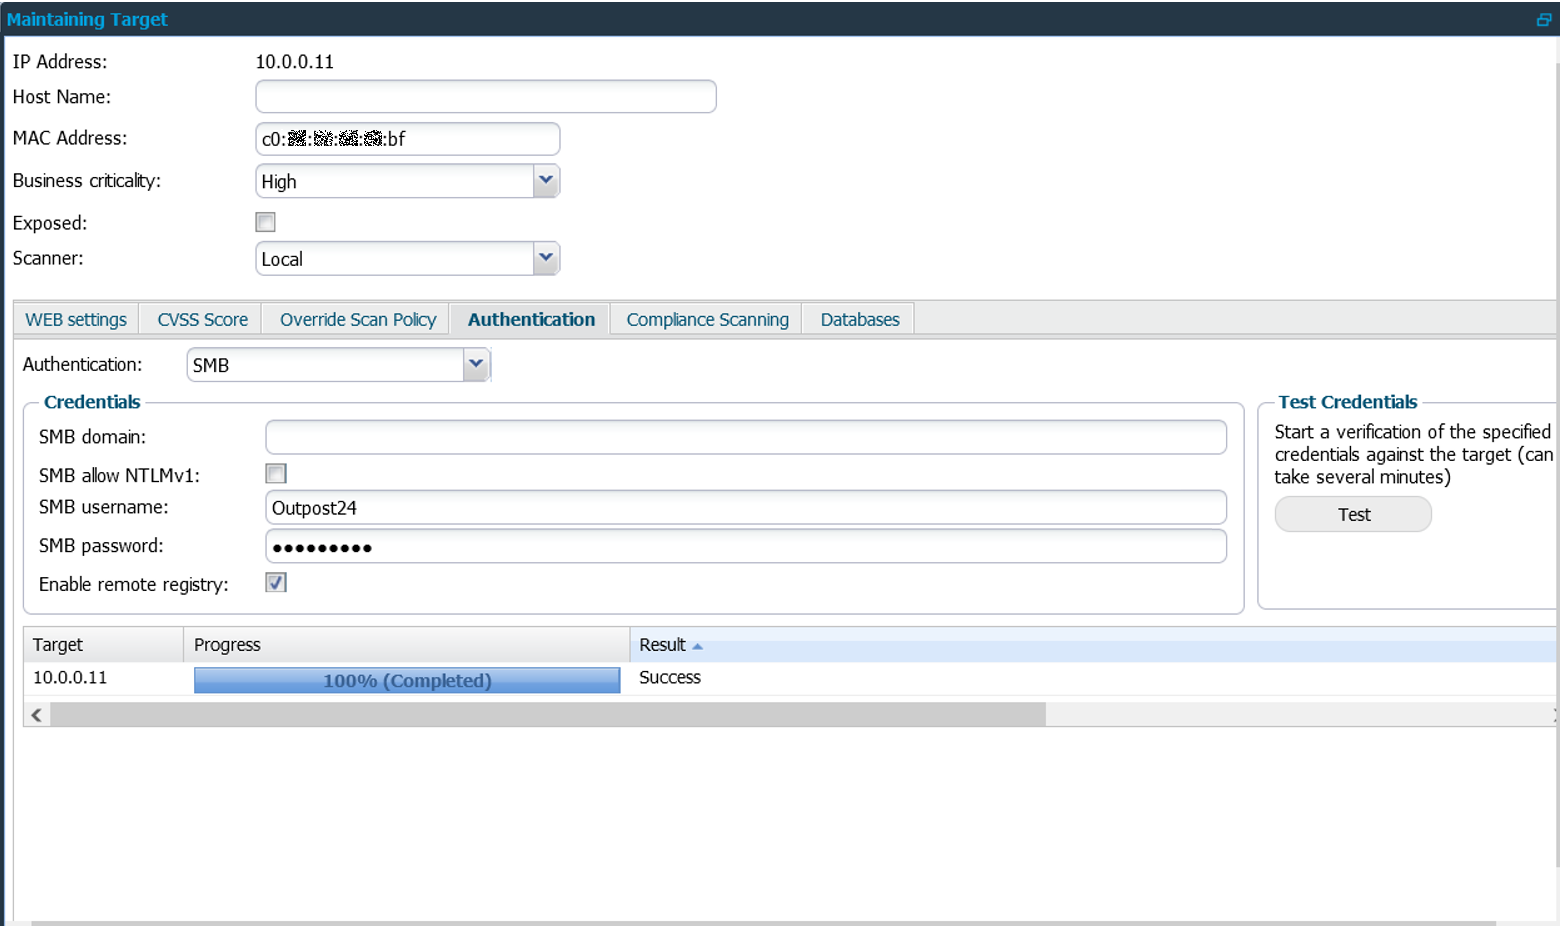Screen dimensions: 1562x929
Task: Disable Enable remote registry
Action: click(x=275, y=582)
